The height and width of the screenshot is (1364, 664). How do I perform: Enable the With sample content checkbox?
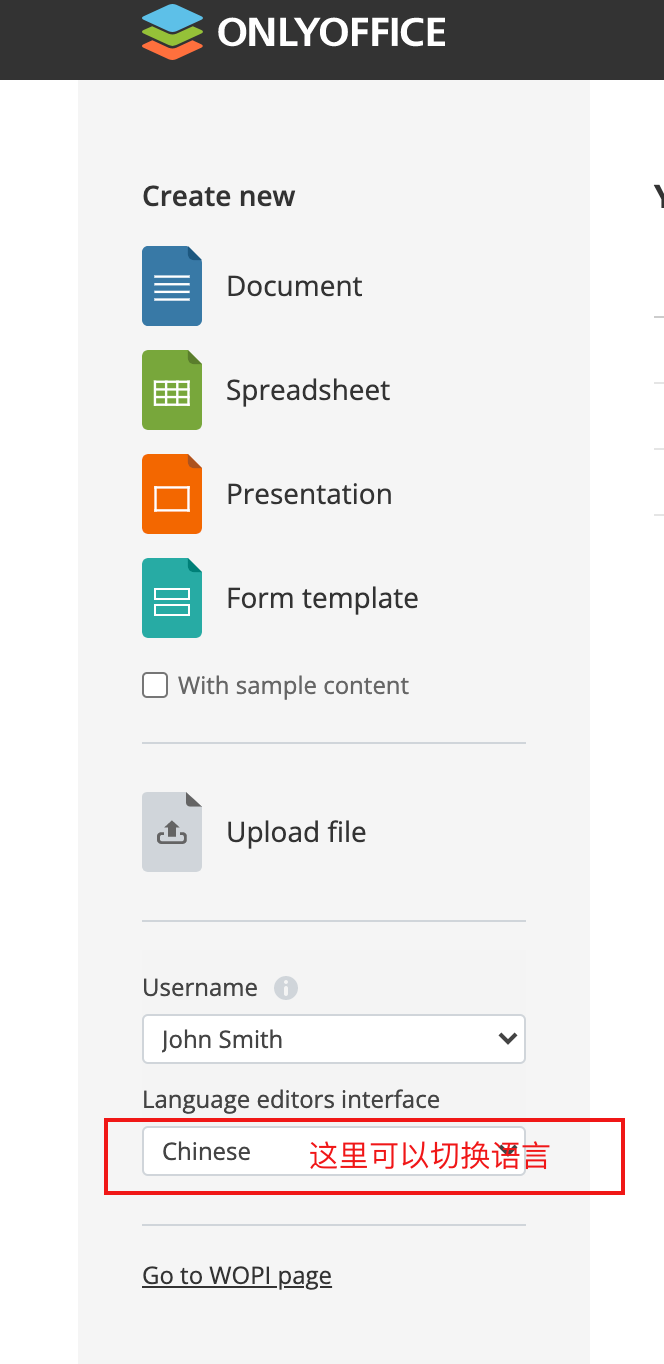[x=155, y=685]
